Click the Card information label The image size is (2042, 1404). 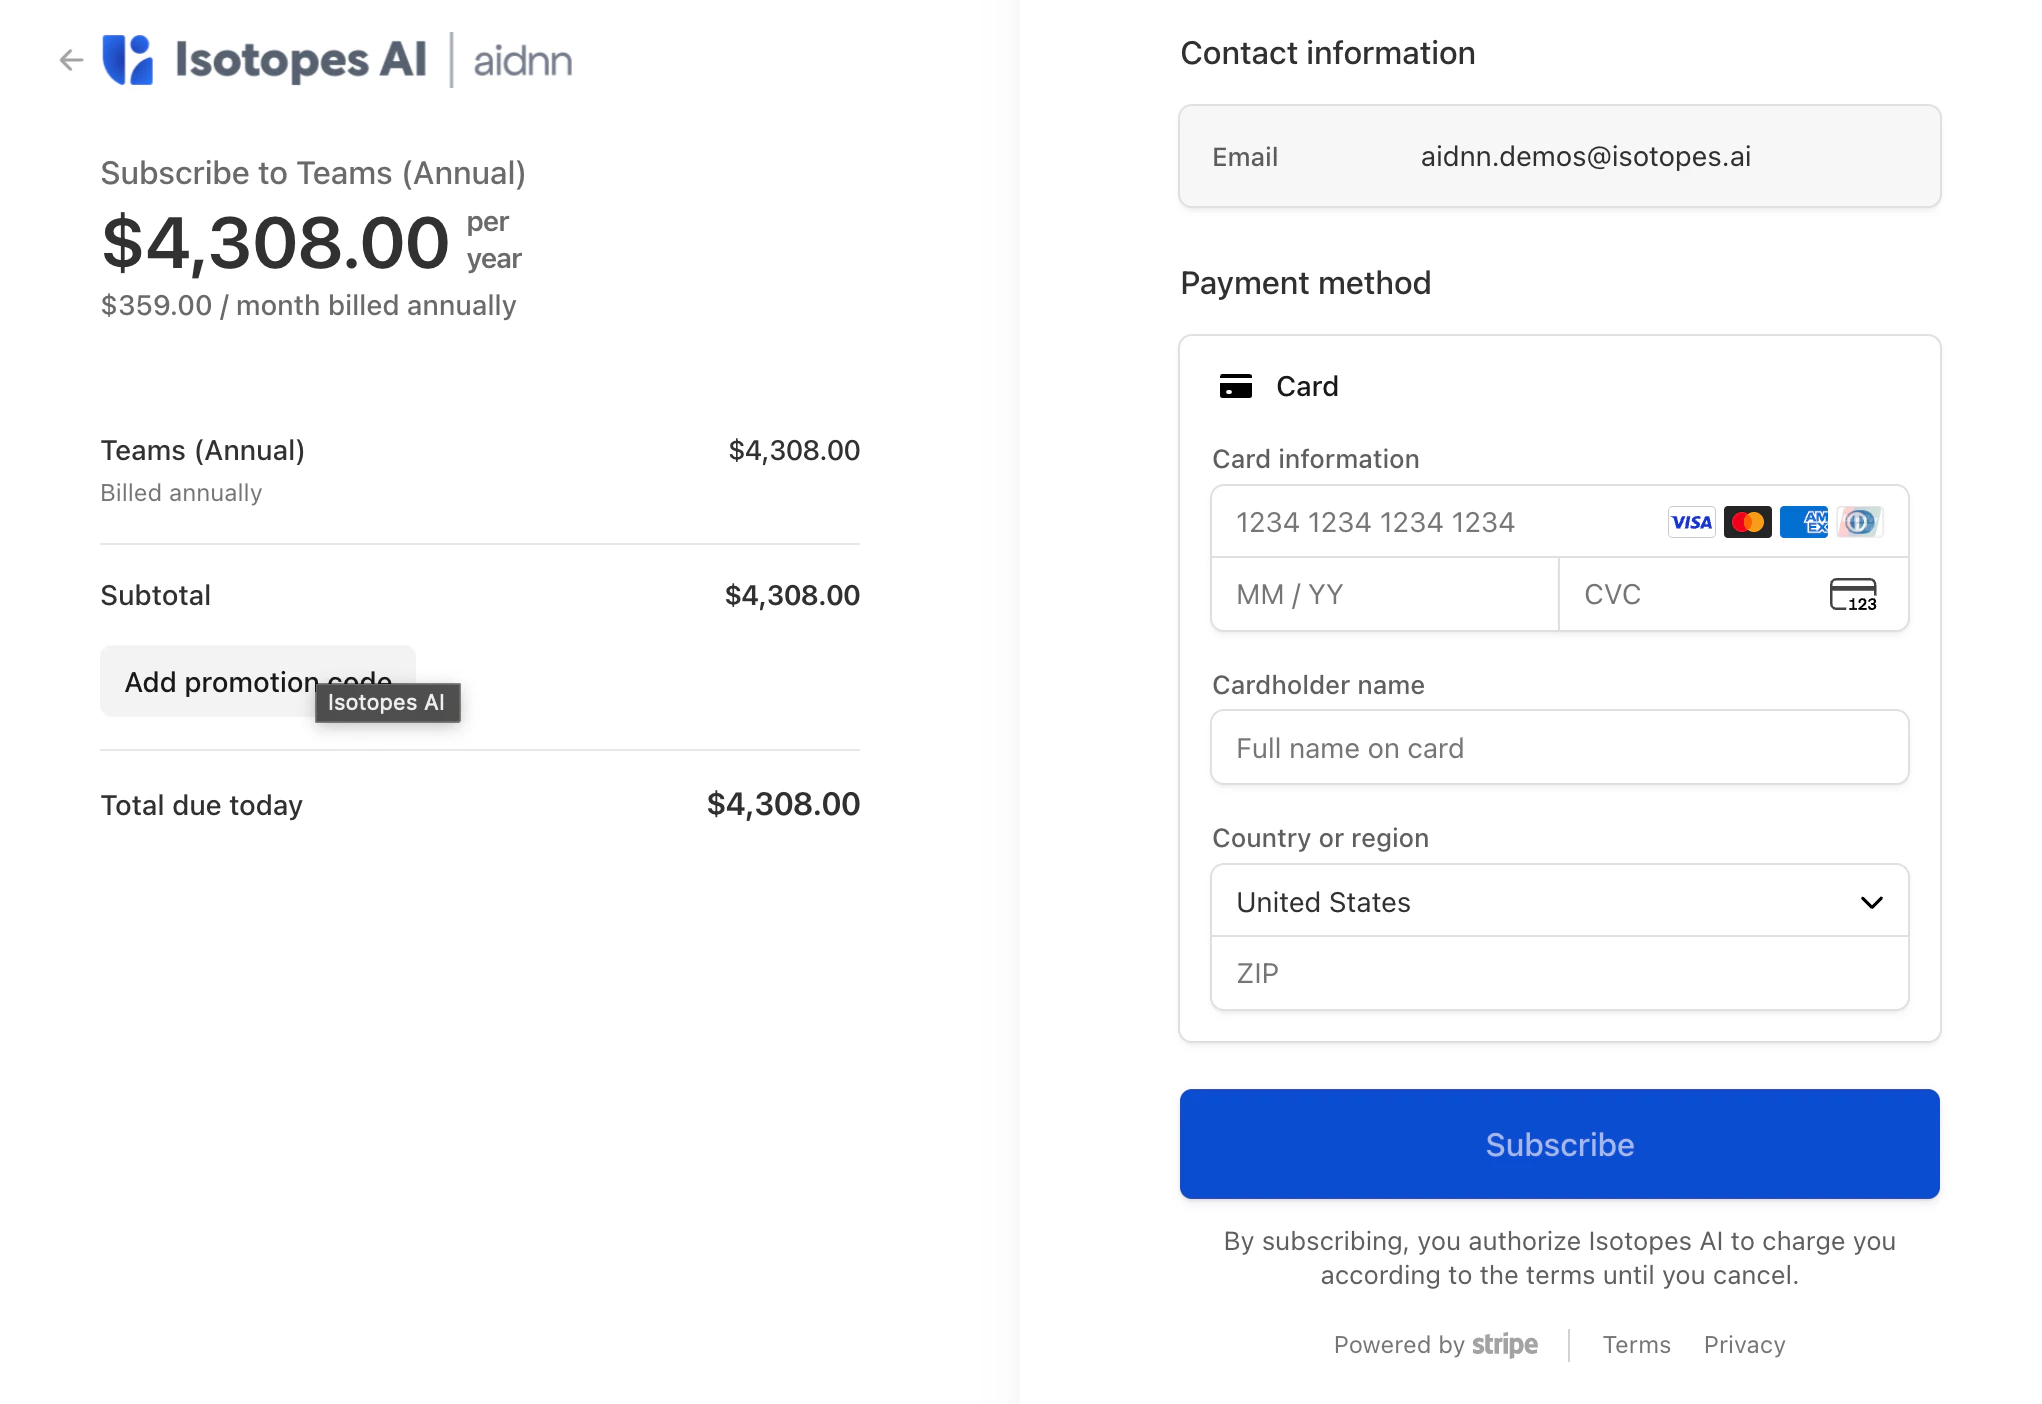pos(1315,459)
